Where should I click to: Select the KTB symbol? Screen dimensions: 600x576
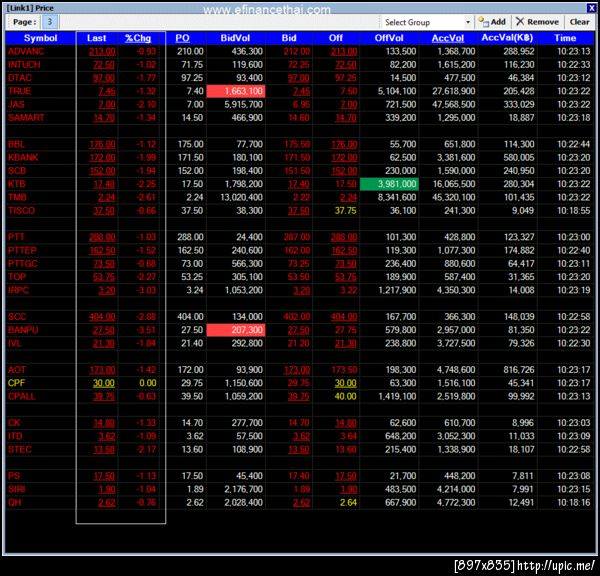(16, 184)
